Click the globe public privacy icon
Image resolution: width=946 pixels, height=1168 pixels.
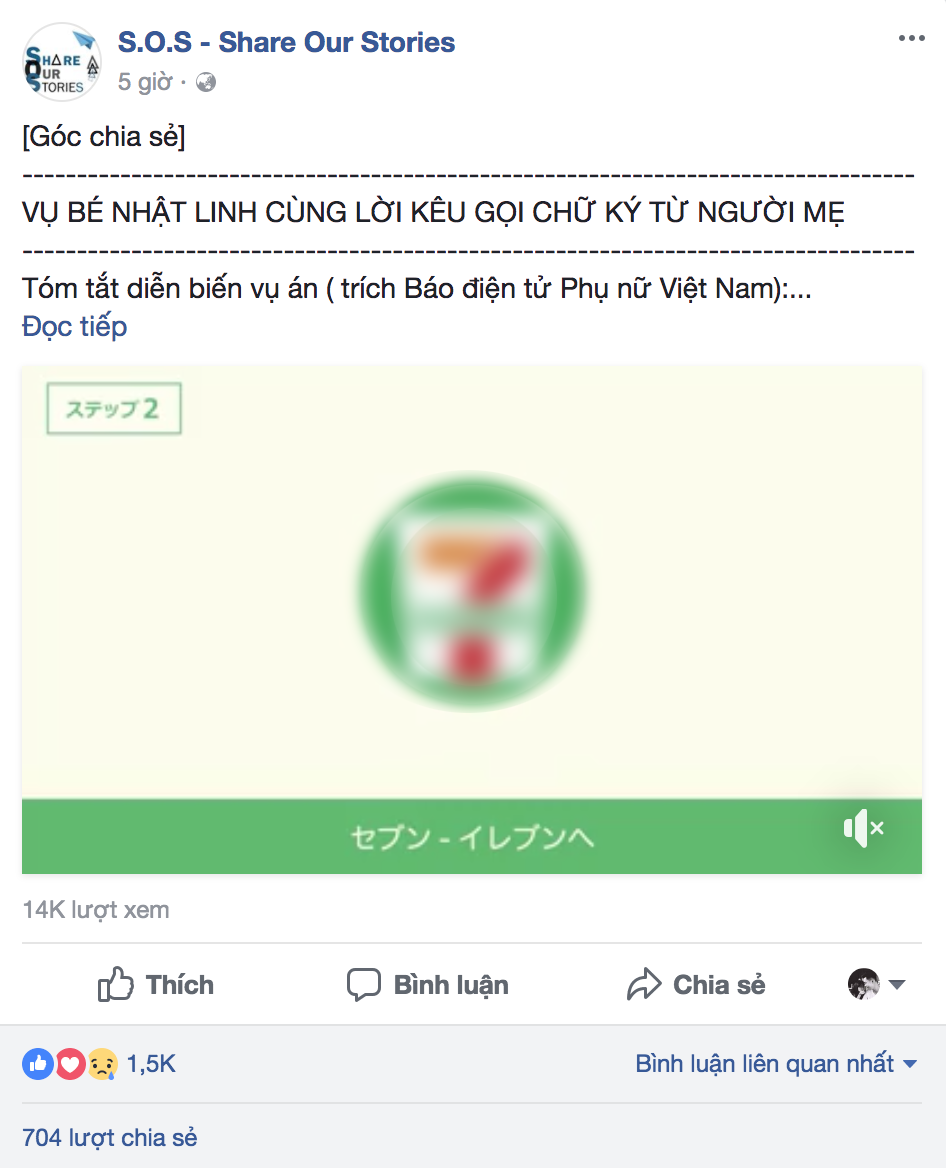tap(206, 82)
